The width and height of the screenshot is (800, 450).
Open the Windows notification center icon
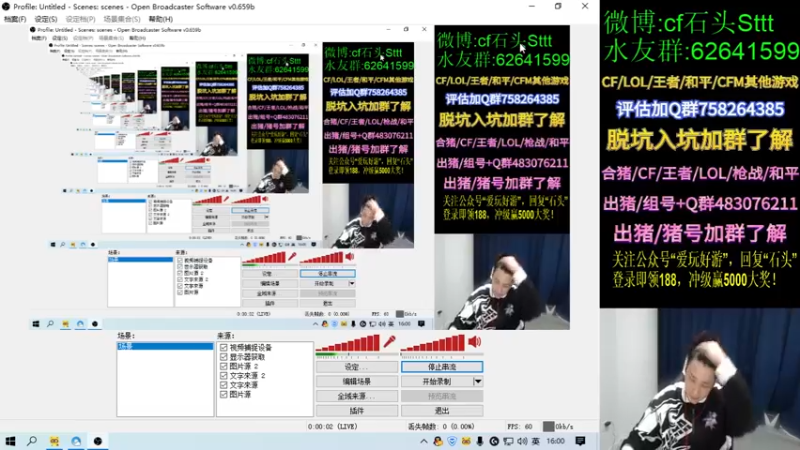[x=580, y=441]
